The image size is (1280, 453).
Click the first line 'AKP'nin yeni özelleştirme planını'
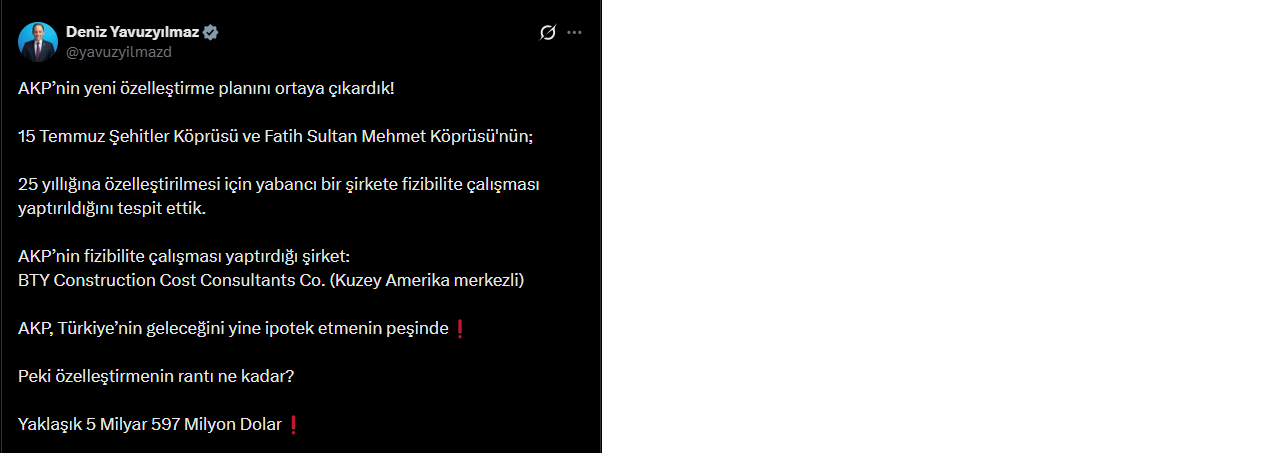click(x=206, y=88)
